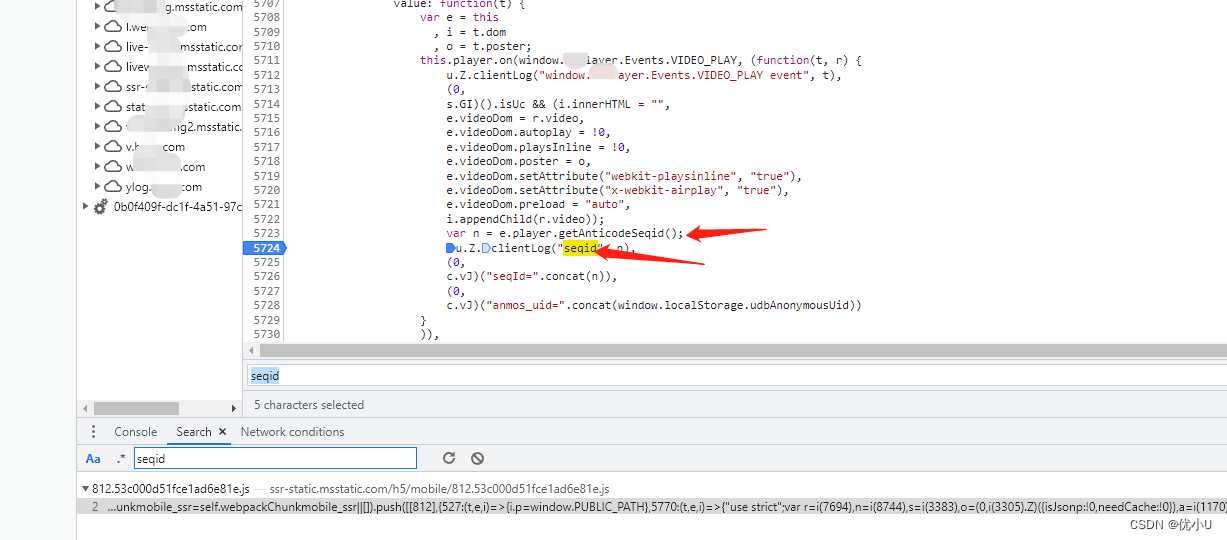Select the Search drawer tab
1227x540 pixels.
[x=194, y=432]
